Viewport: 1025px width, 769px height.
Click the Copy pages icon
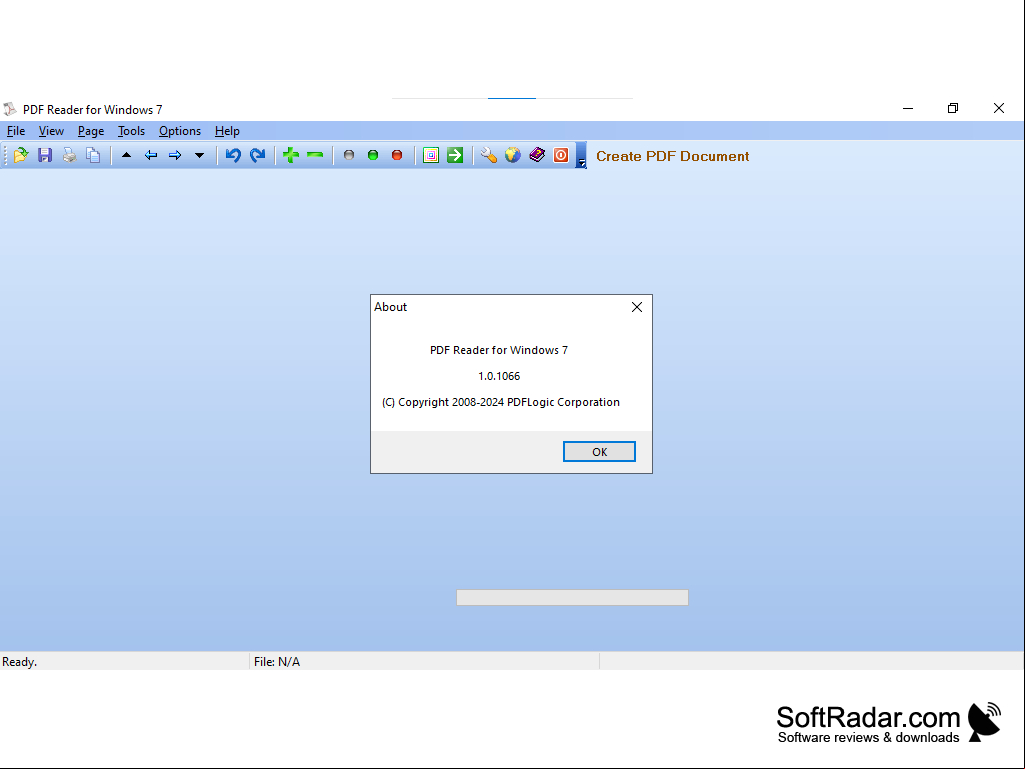[x=93, y=156]
